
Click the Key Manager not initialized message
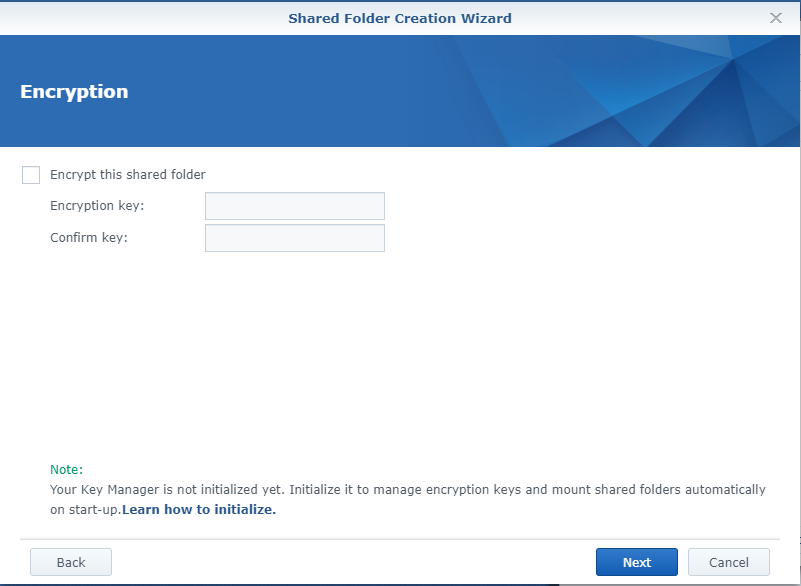pos(400,490)
